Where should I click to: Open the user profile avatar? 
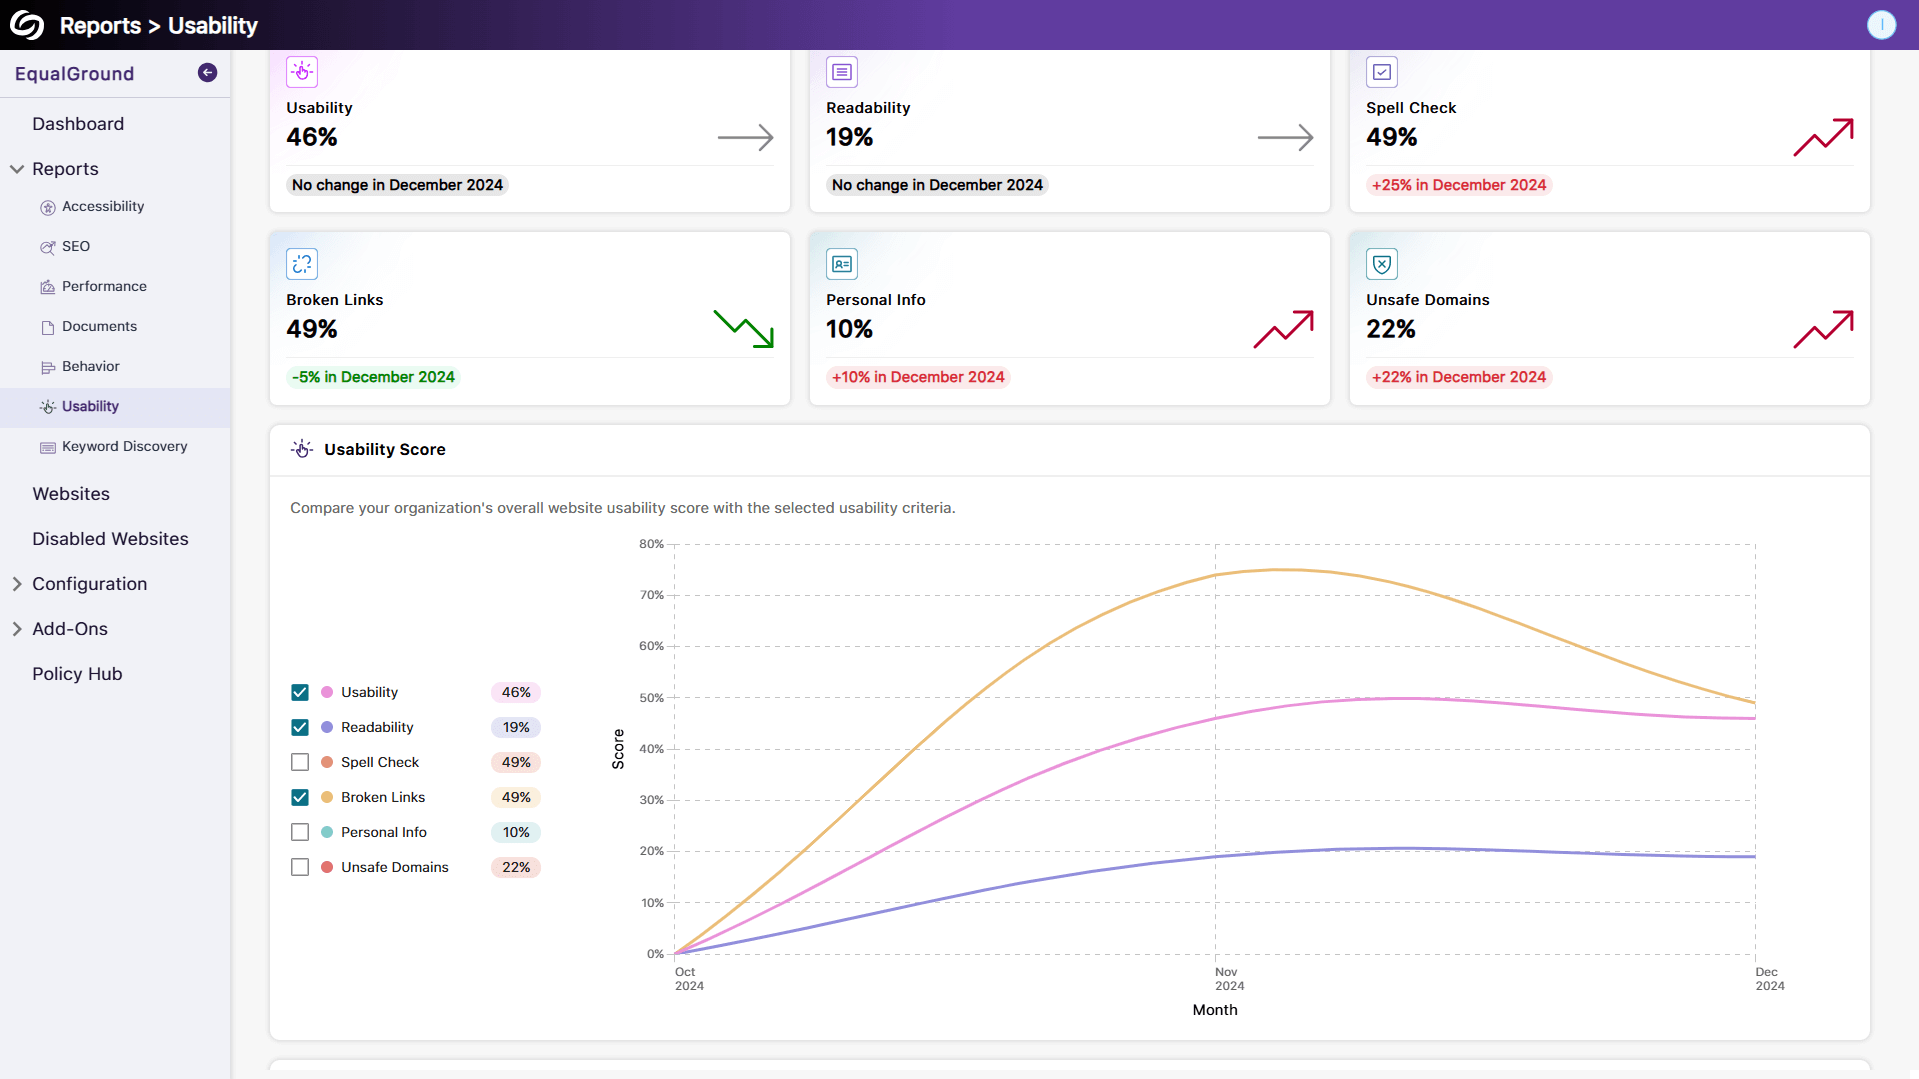tap(1881, 25)
